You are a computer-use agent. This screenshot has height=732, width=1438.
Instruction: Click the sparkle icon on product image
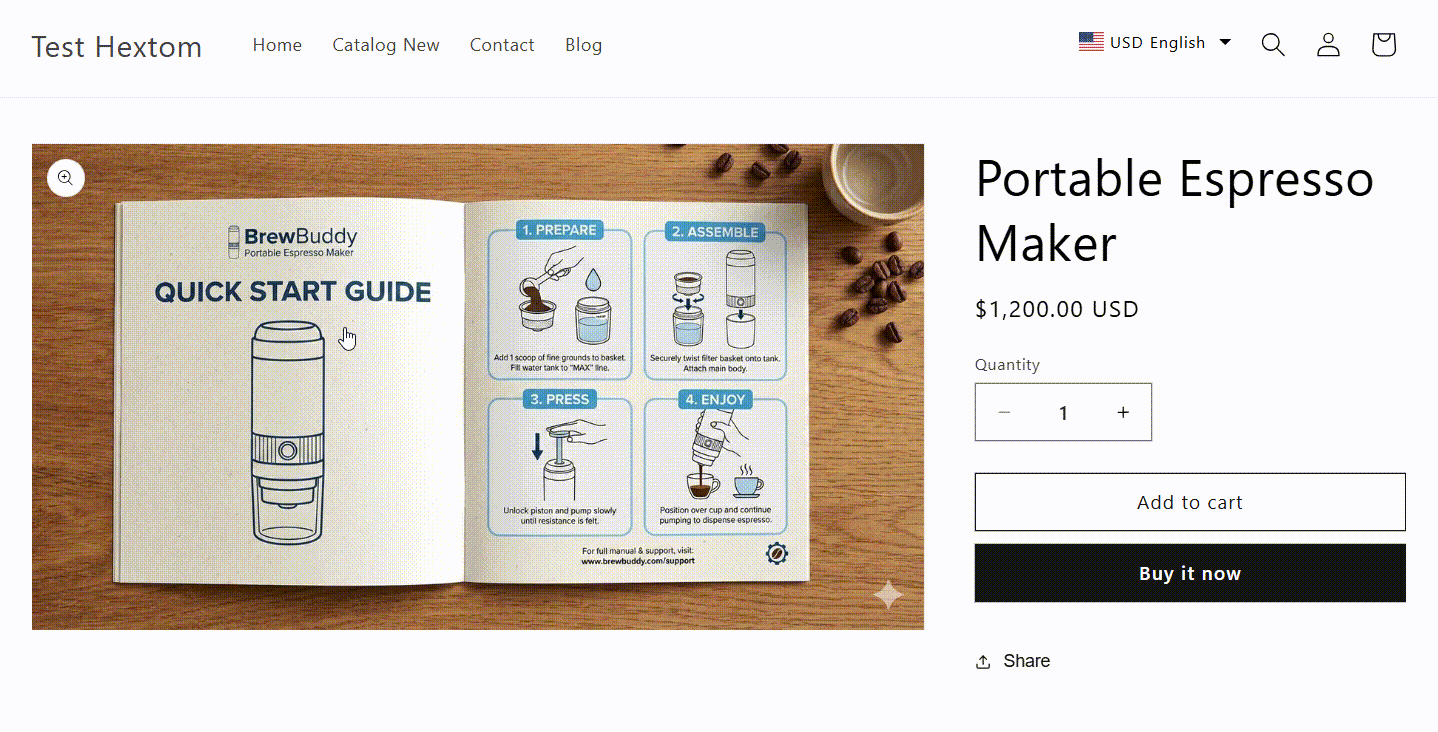888,595
